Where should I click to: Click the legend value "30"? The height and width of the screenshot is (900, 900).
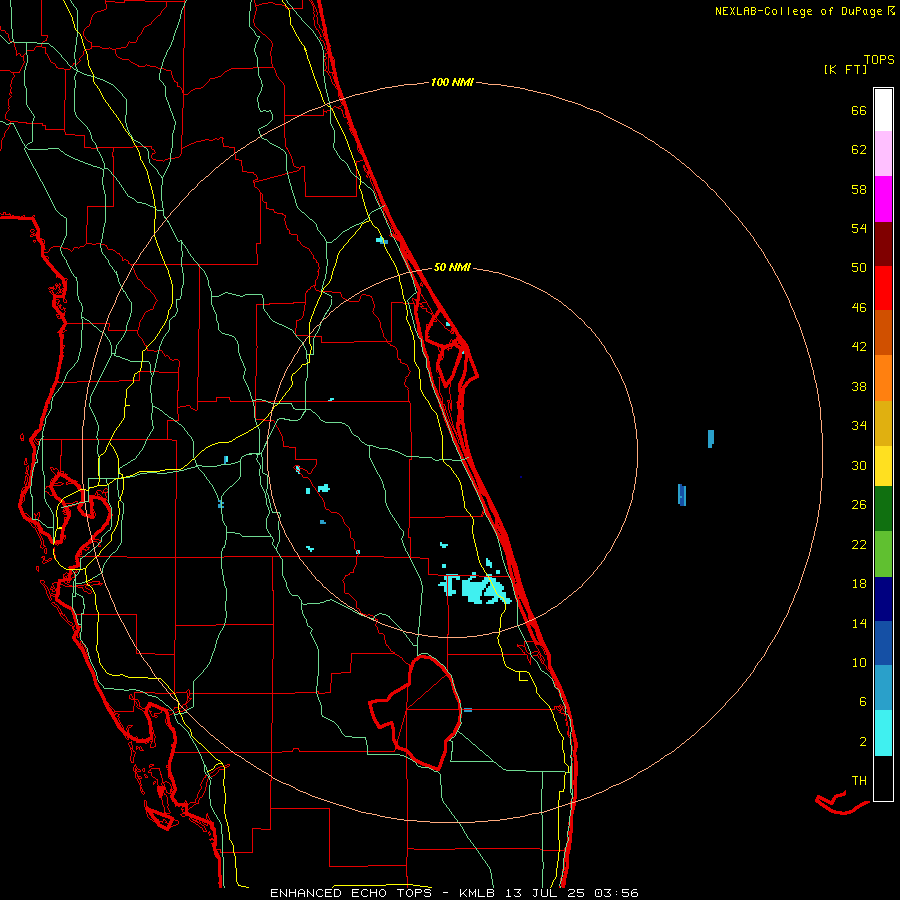point(859,465)
